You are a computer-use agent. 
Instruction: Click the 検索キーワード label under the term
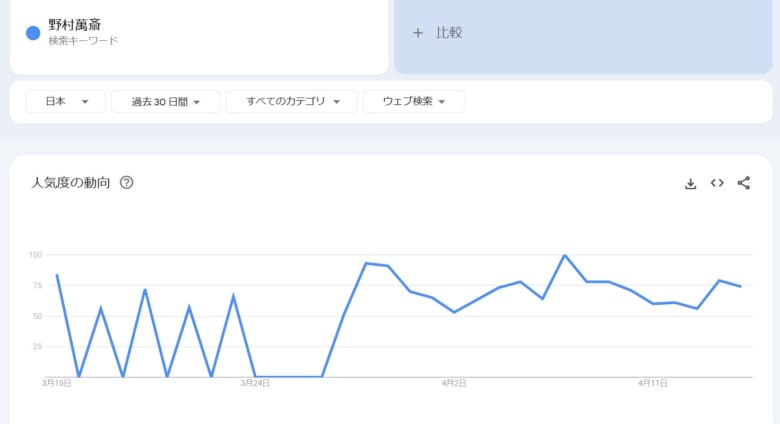pyautogui.click(x=83, y=41)
